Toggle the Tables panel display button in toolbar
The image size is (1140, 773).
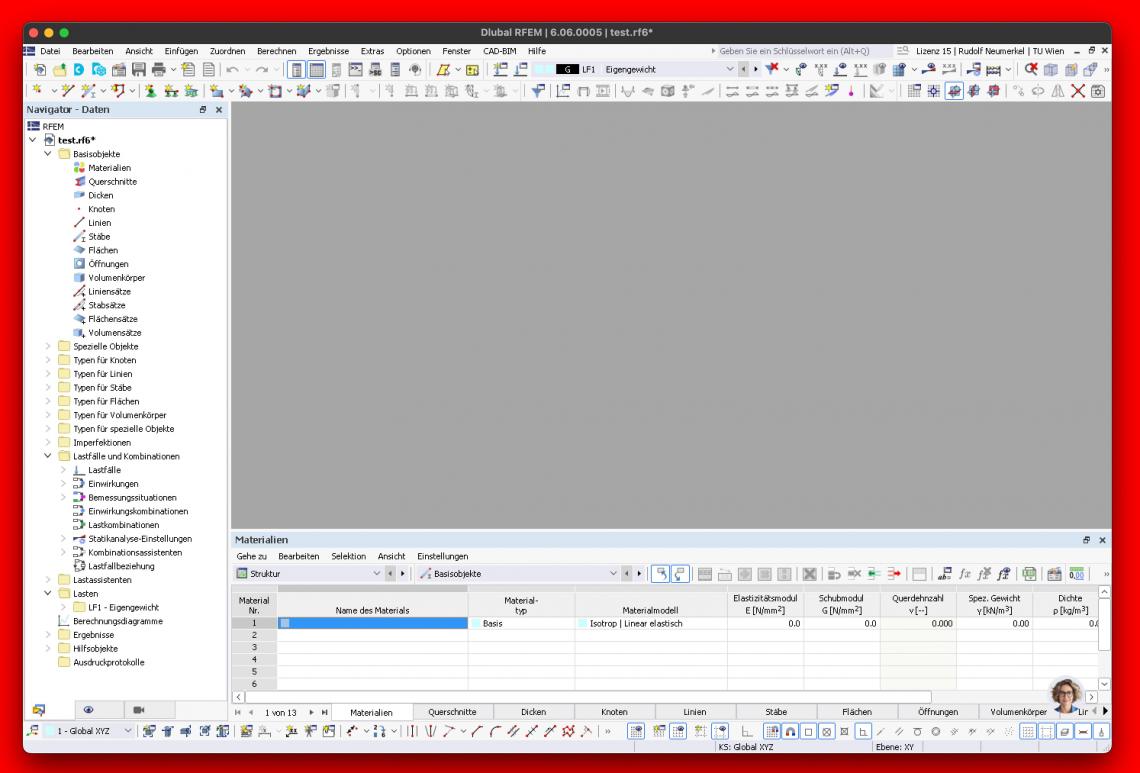coord(316,70)
